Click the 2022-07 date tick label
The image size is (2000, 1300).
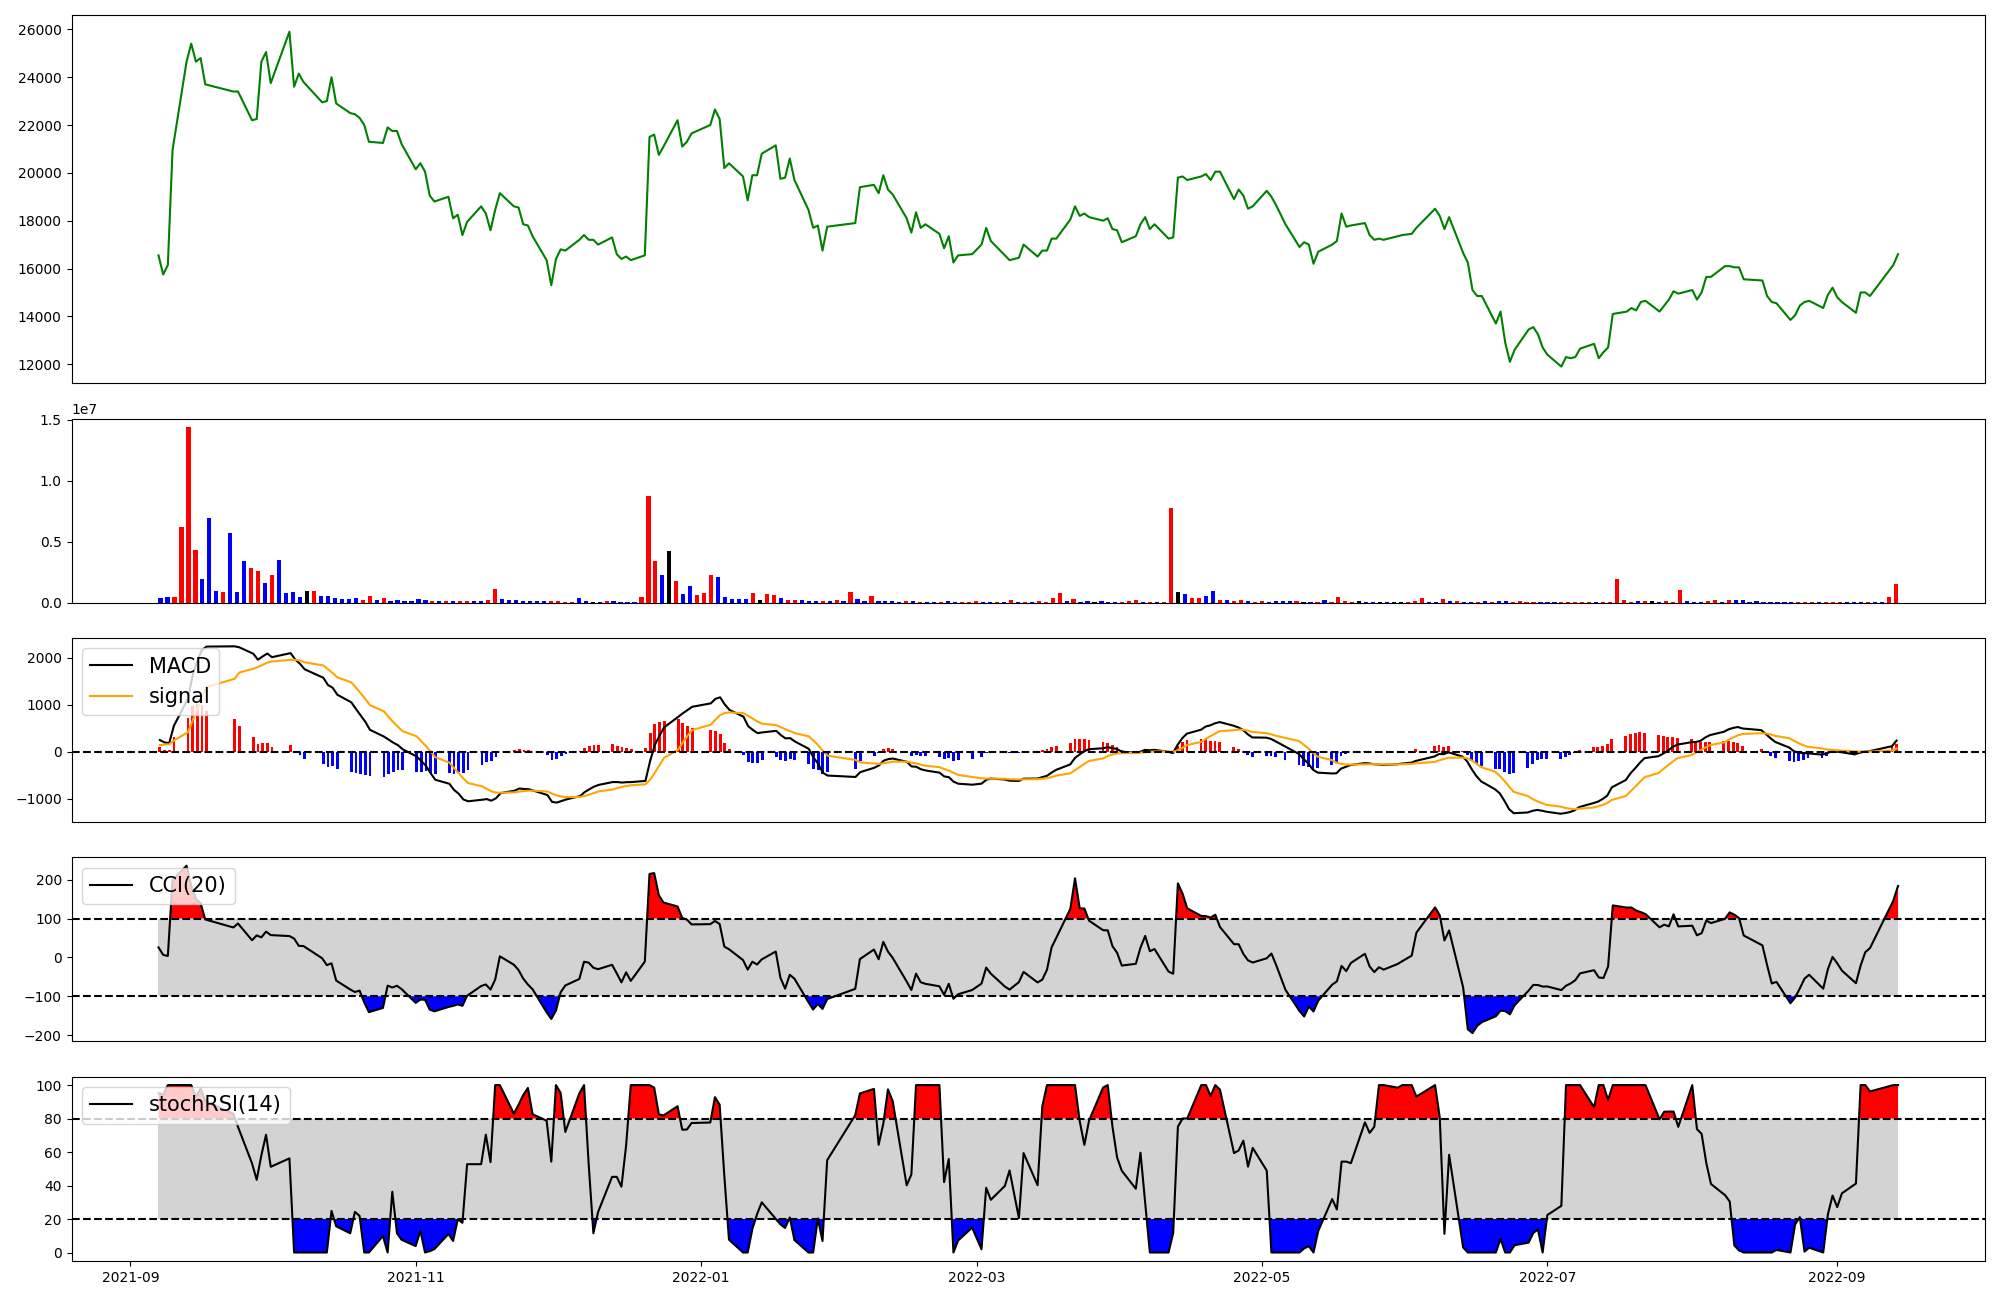pyautogui.click(x=1547, y=1277)
